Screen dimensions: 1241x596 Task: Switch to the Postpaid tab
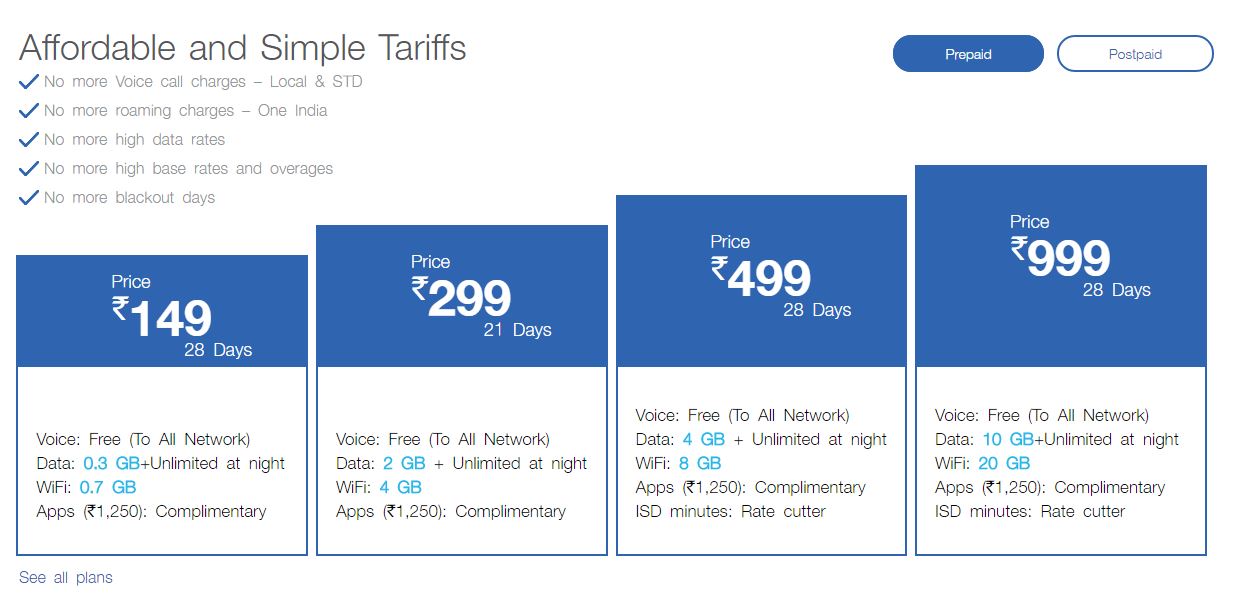click(x=1135, y=54)
